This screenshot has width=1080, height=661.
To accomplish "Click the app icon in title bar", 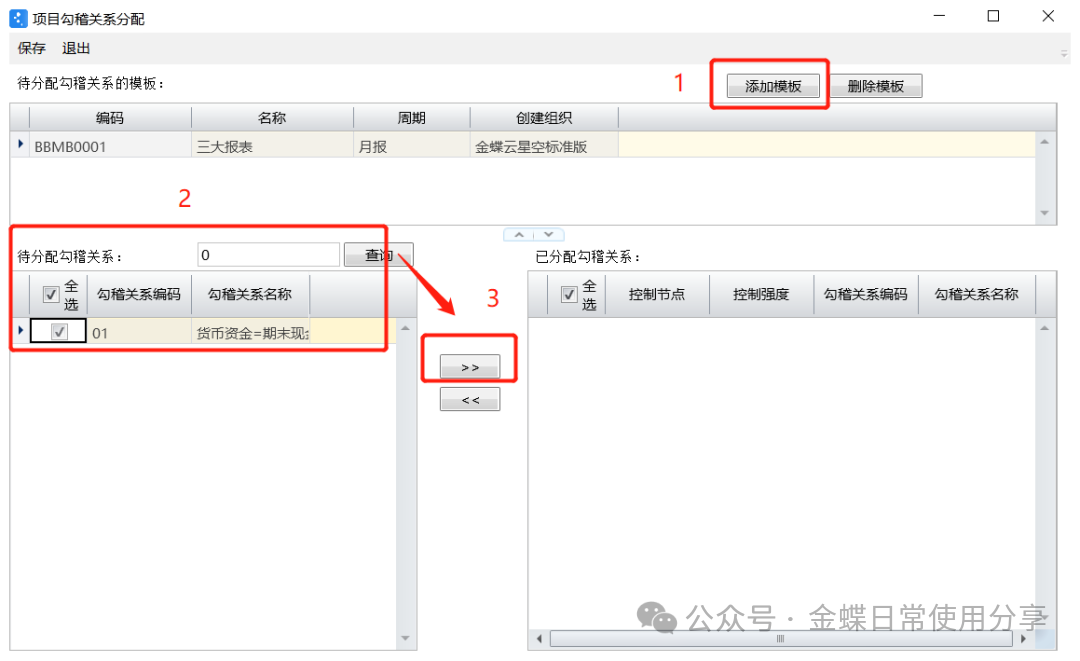I will pyautogui.click(x=18, y=17).
